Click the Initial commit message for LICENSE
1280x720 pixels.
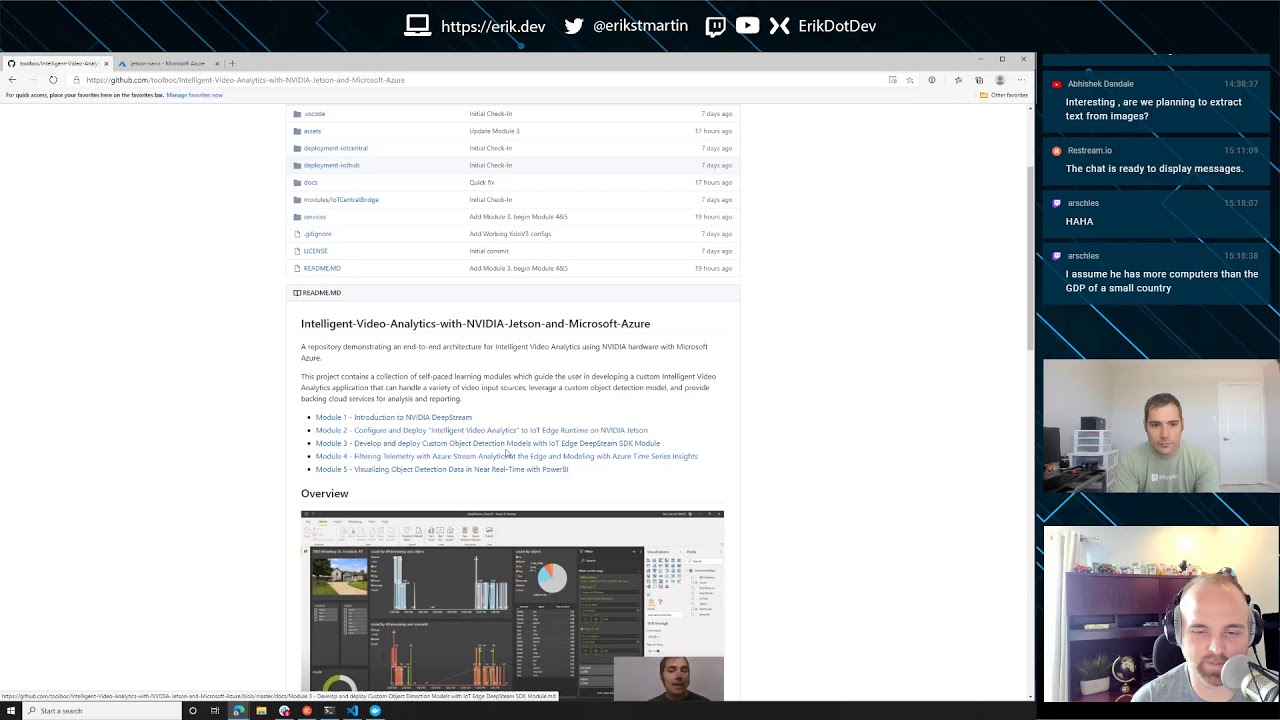pos(488,251)
